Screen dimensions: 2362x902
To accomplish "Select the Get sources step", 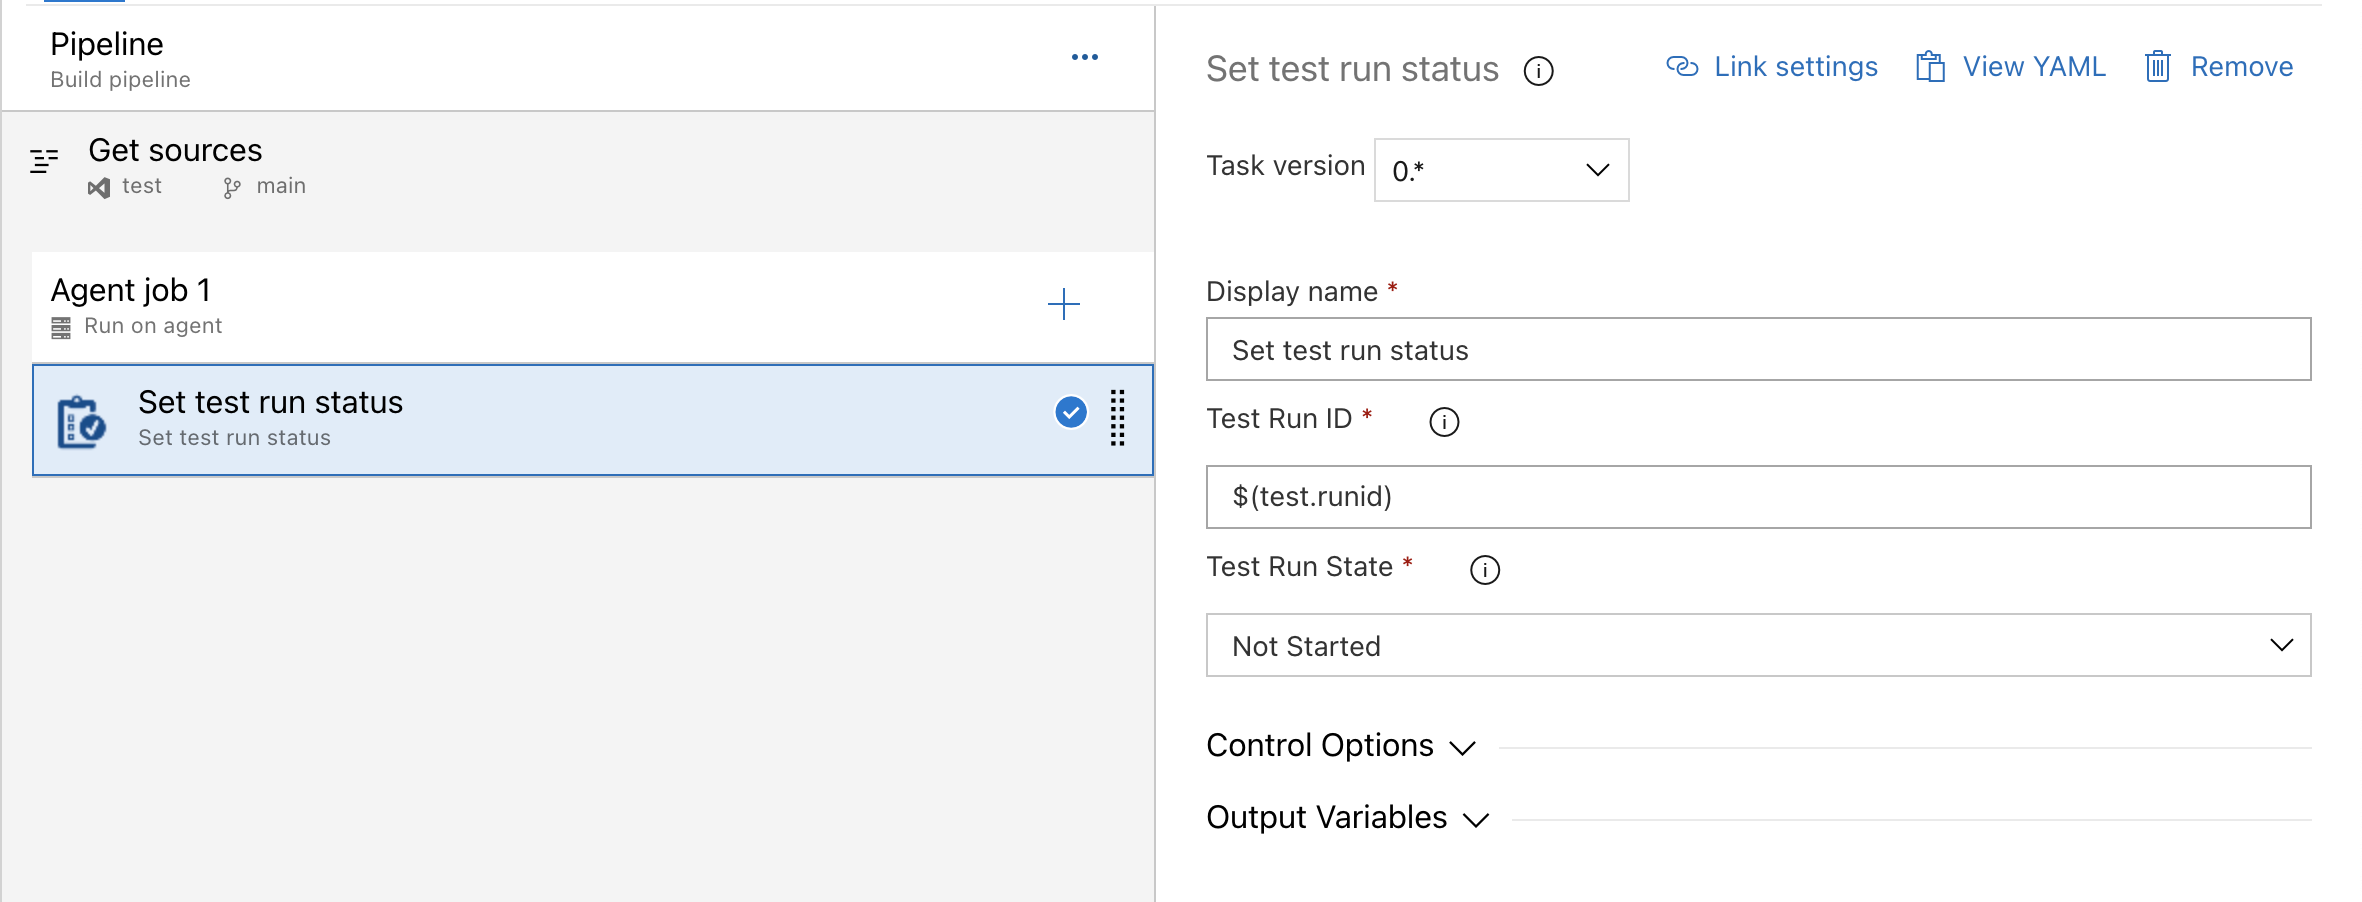I will pos(175,150).
